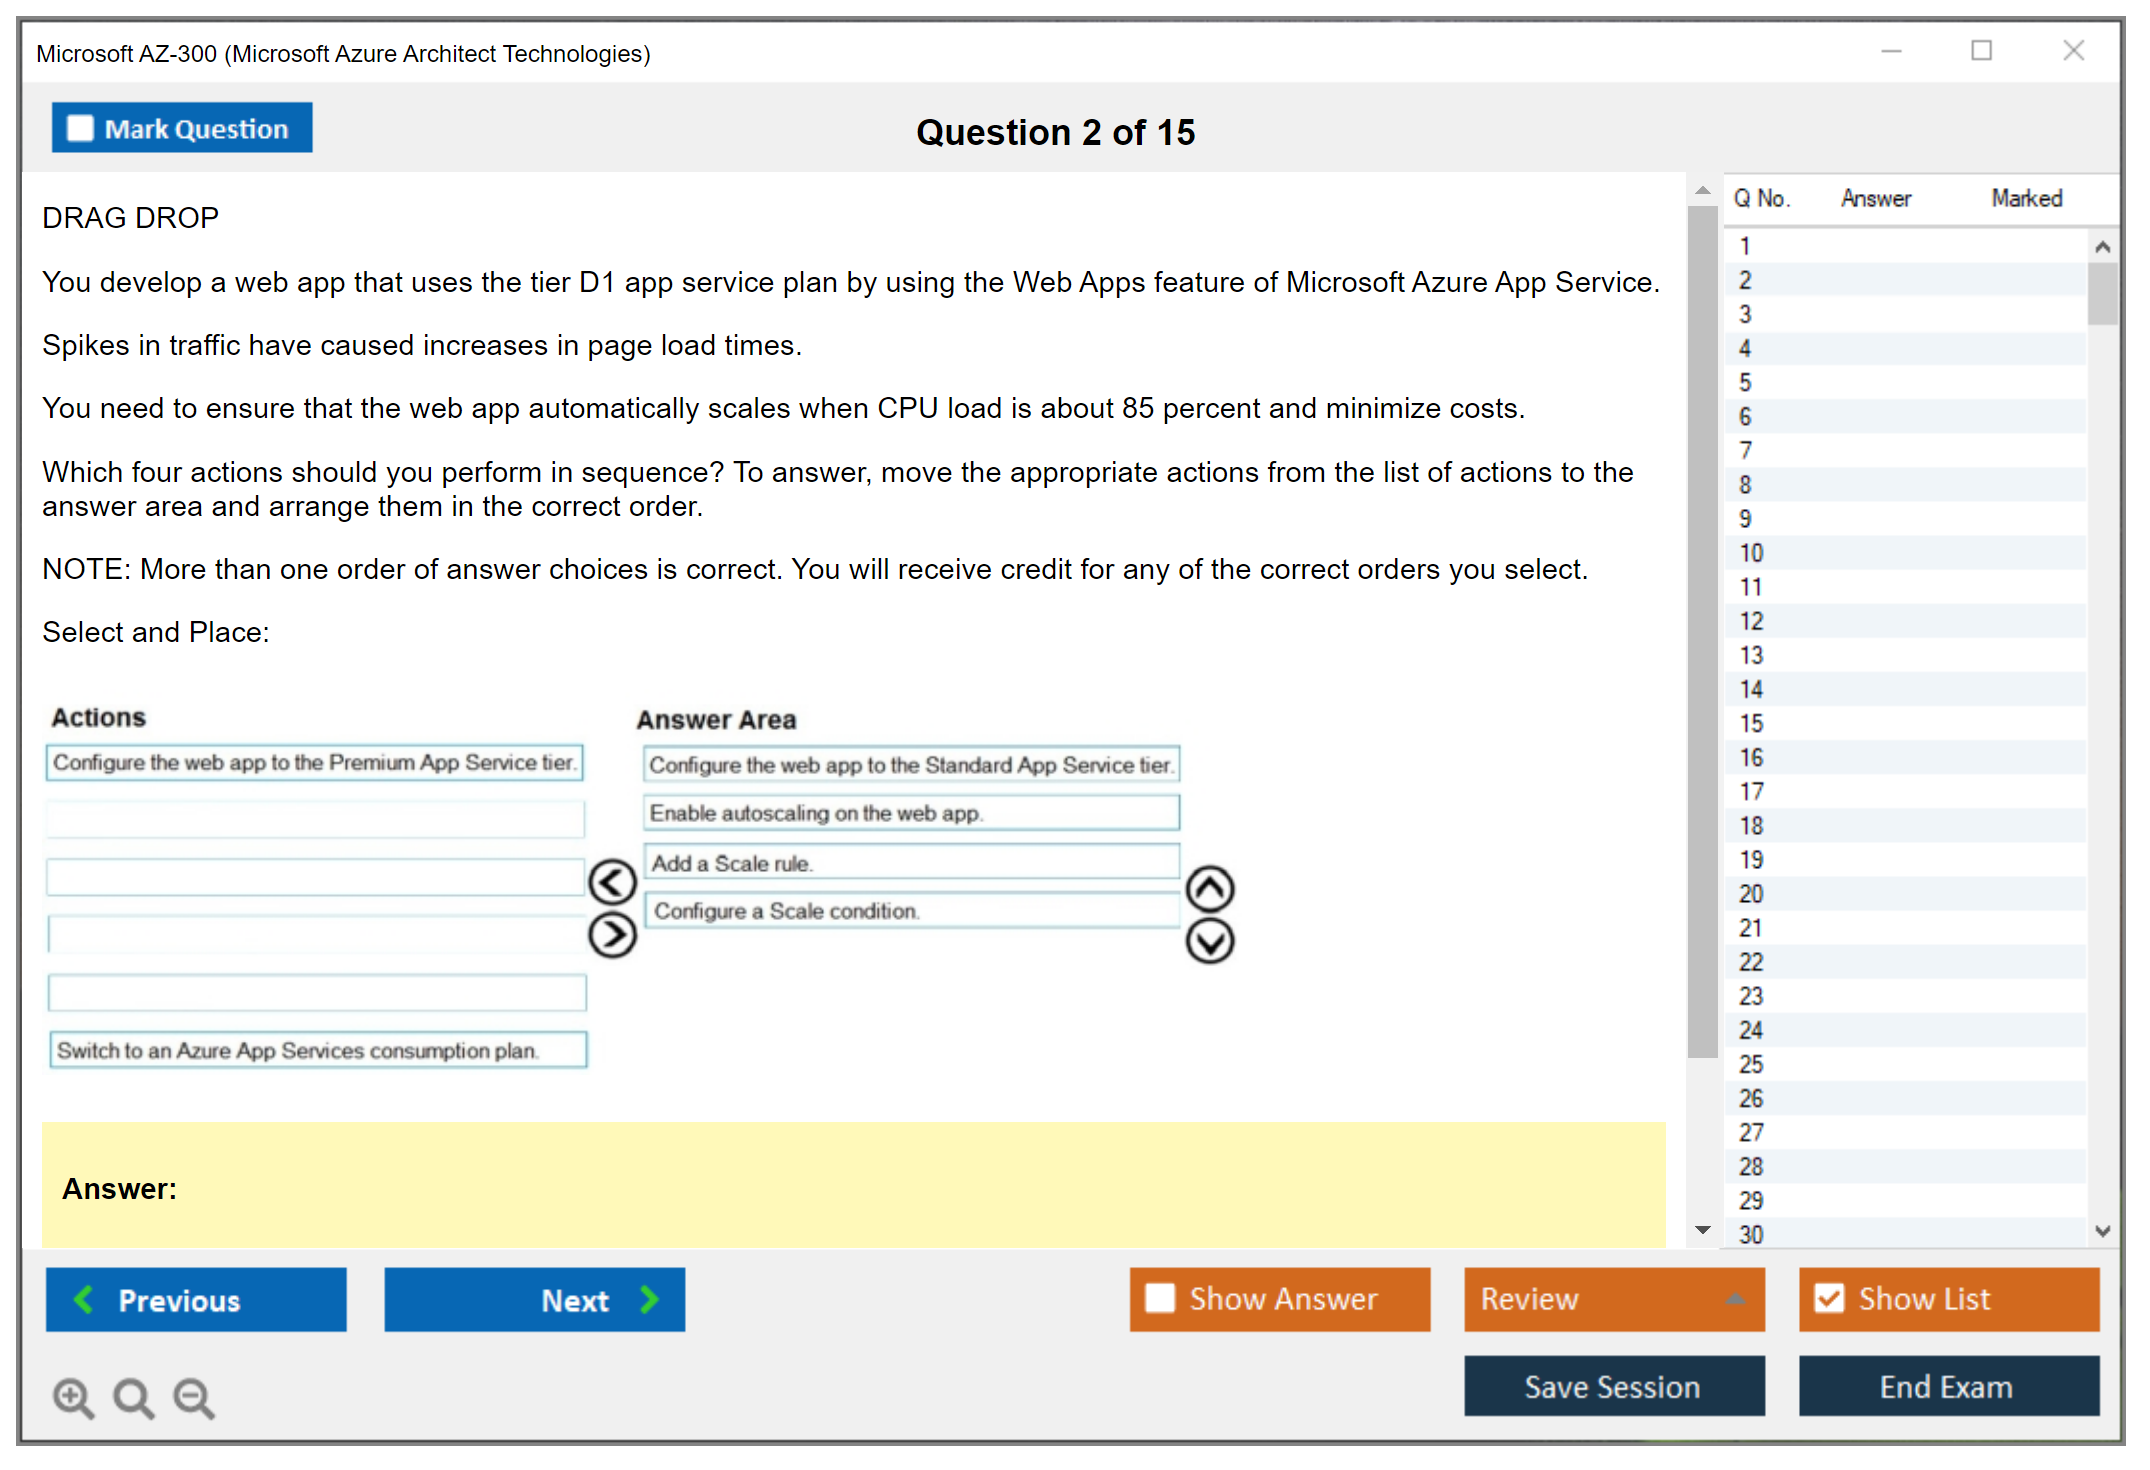
Task: Check the Show Answer checkbox
Action: pyautogui.click(x=1160, y=1298)
